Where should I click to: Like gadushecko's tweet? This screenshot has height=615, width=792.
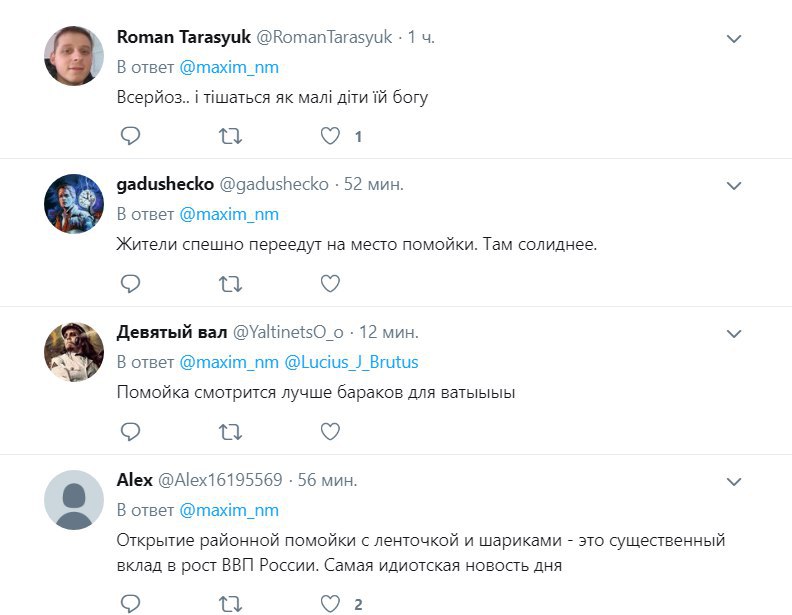pyautogui.click(x=330, y=284)
